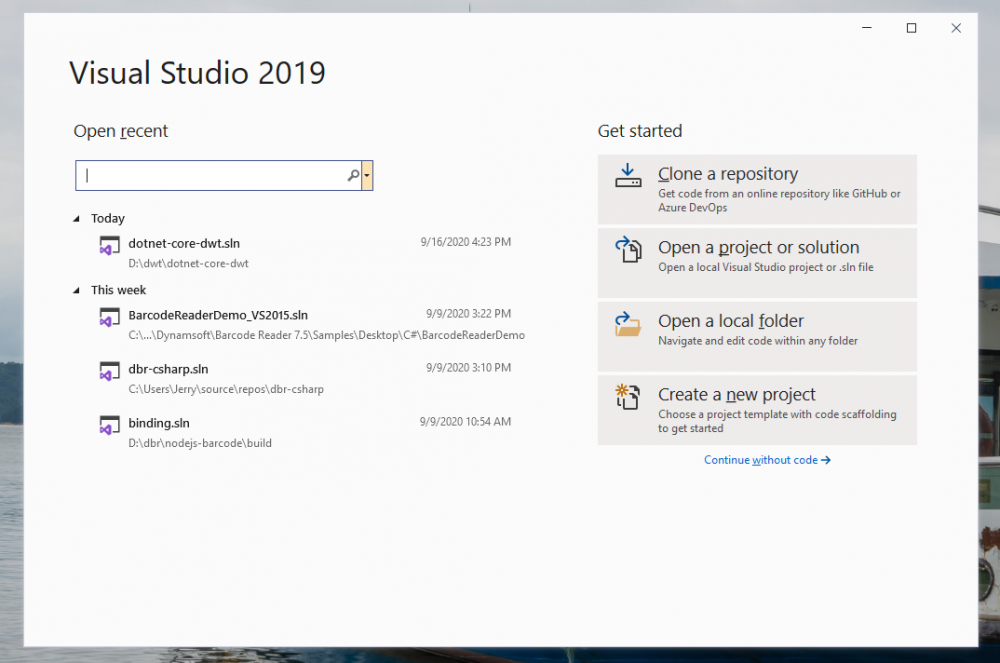This screenshot has height=663, width=1000.
Task: Click Continue without code link
Action: coord(766,460)
